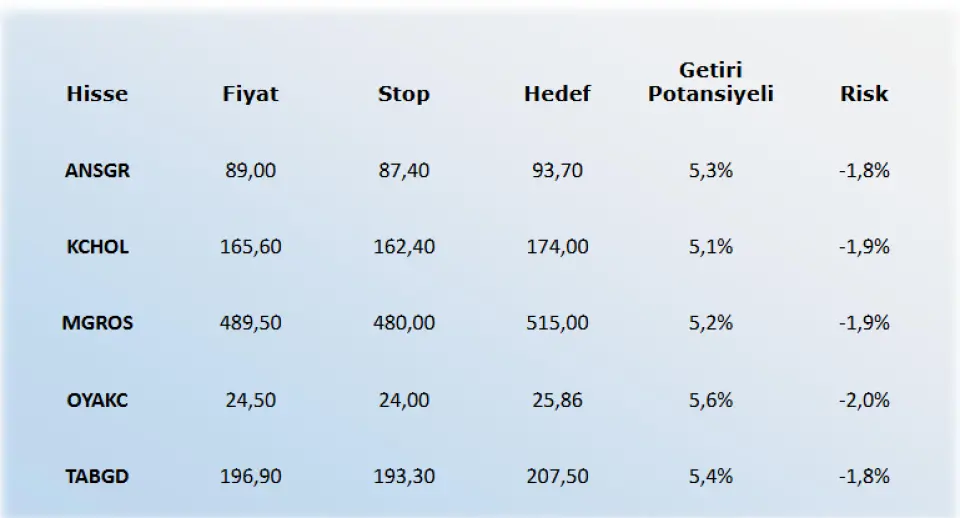Select MGROS stop value 480,00

pyautogui.click(x=403, y=323)
